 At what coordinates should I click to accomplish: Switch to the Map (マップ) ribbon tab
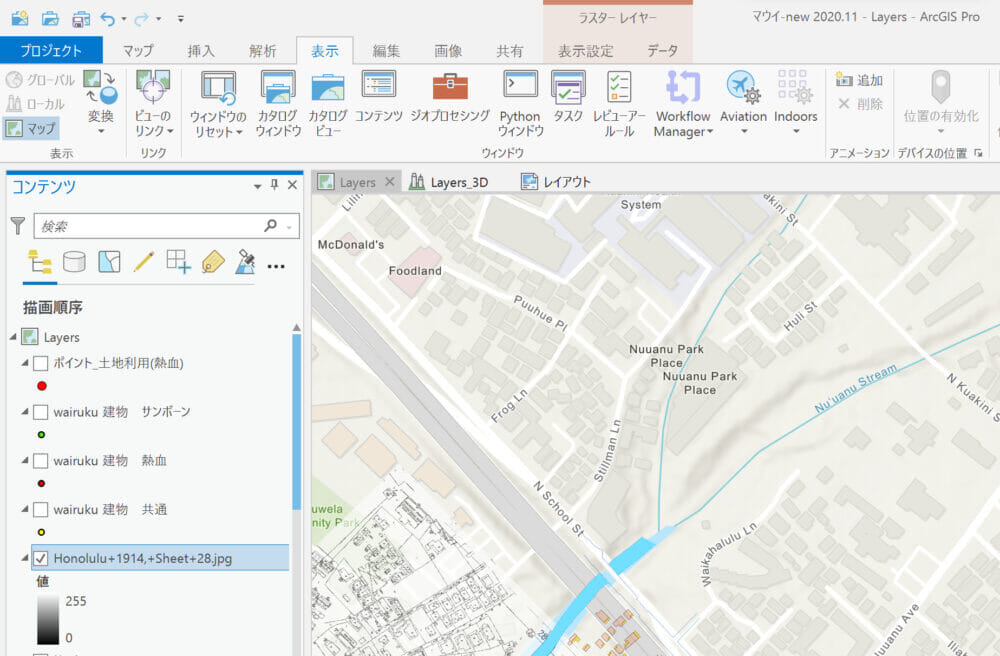point(138,51)
